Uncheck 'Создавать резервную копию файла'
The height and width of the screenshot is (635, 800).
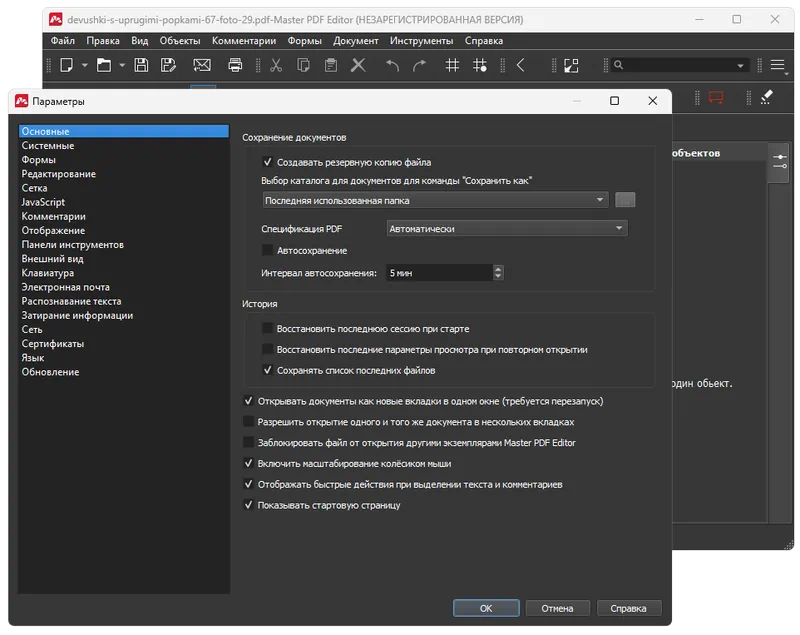(x=268, y=161)
